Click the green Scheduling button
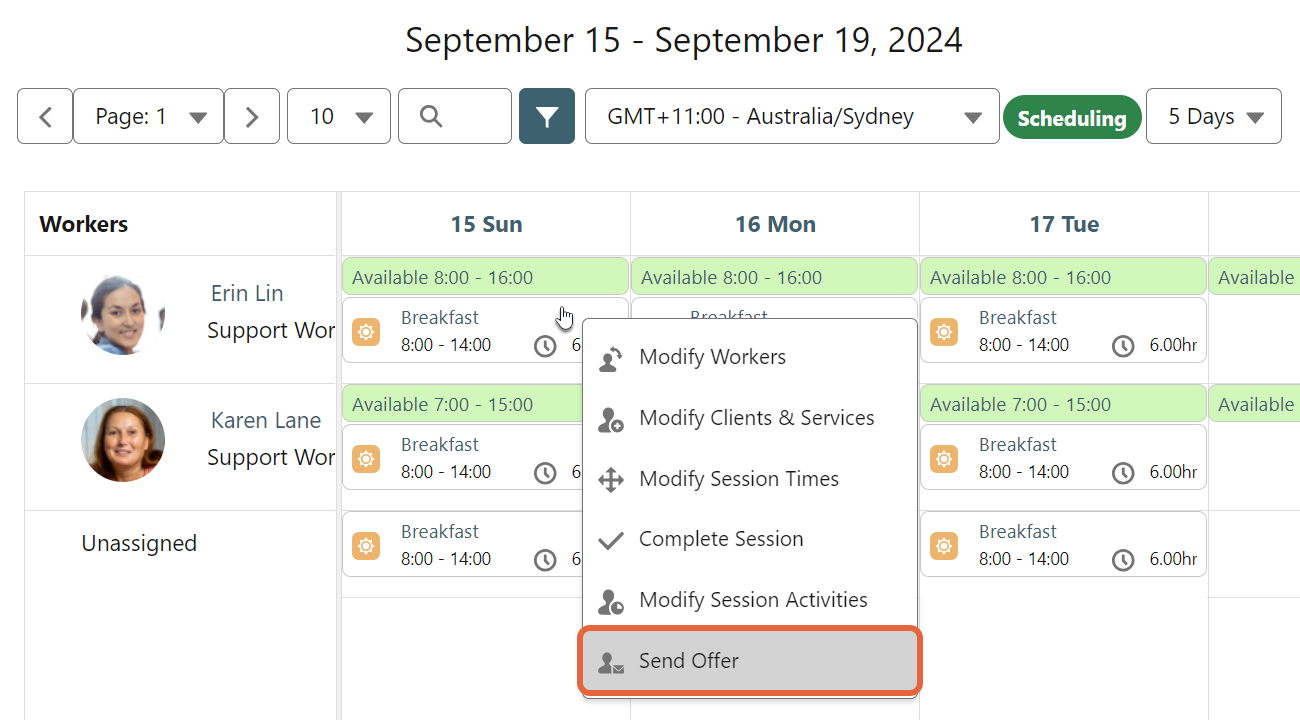 pyautogui.click(x=1072, y=116)
